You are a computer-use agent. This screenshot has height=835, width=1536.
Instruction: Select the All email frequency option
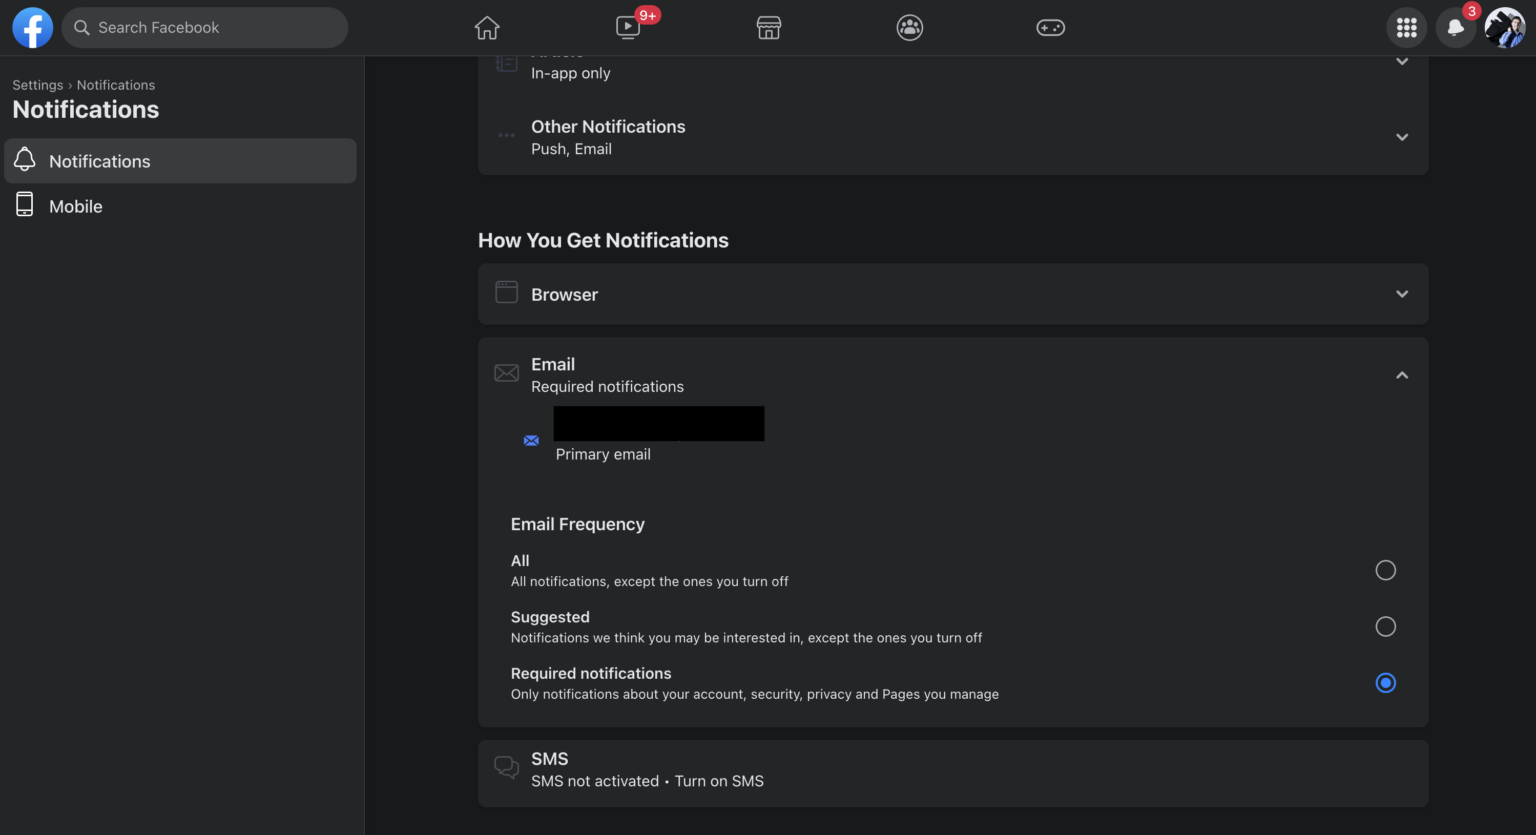[x=1385, y=569]
